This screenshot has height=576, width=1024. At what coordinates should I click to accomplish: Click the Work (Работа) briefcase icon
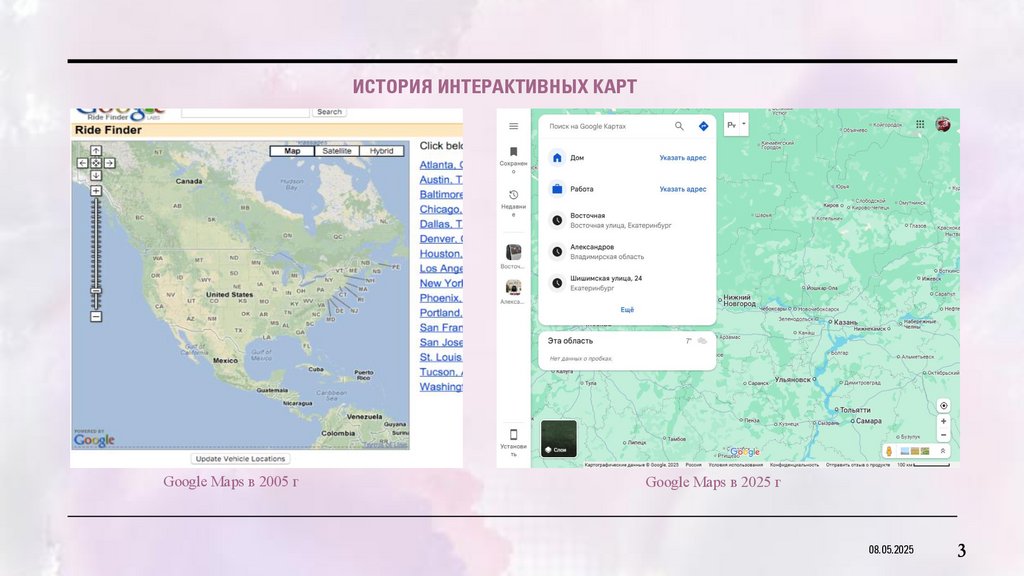[557, 189]
